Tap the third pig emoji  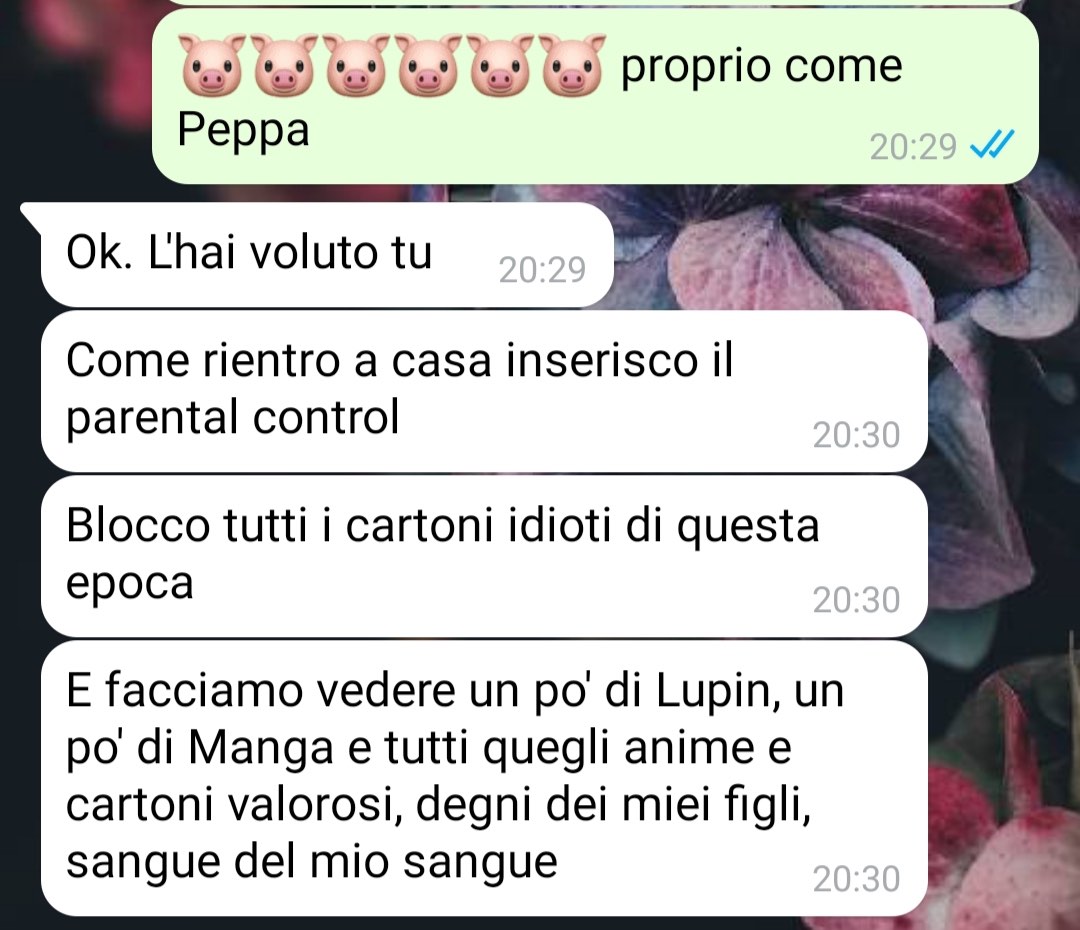click(355, 65)
